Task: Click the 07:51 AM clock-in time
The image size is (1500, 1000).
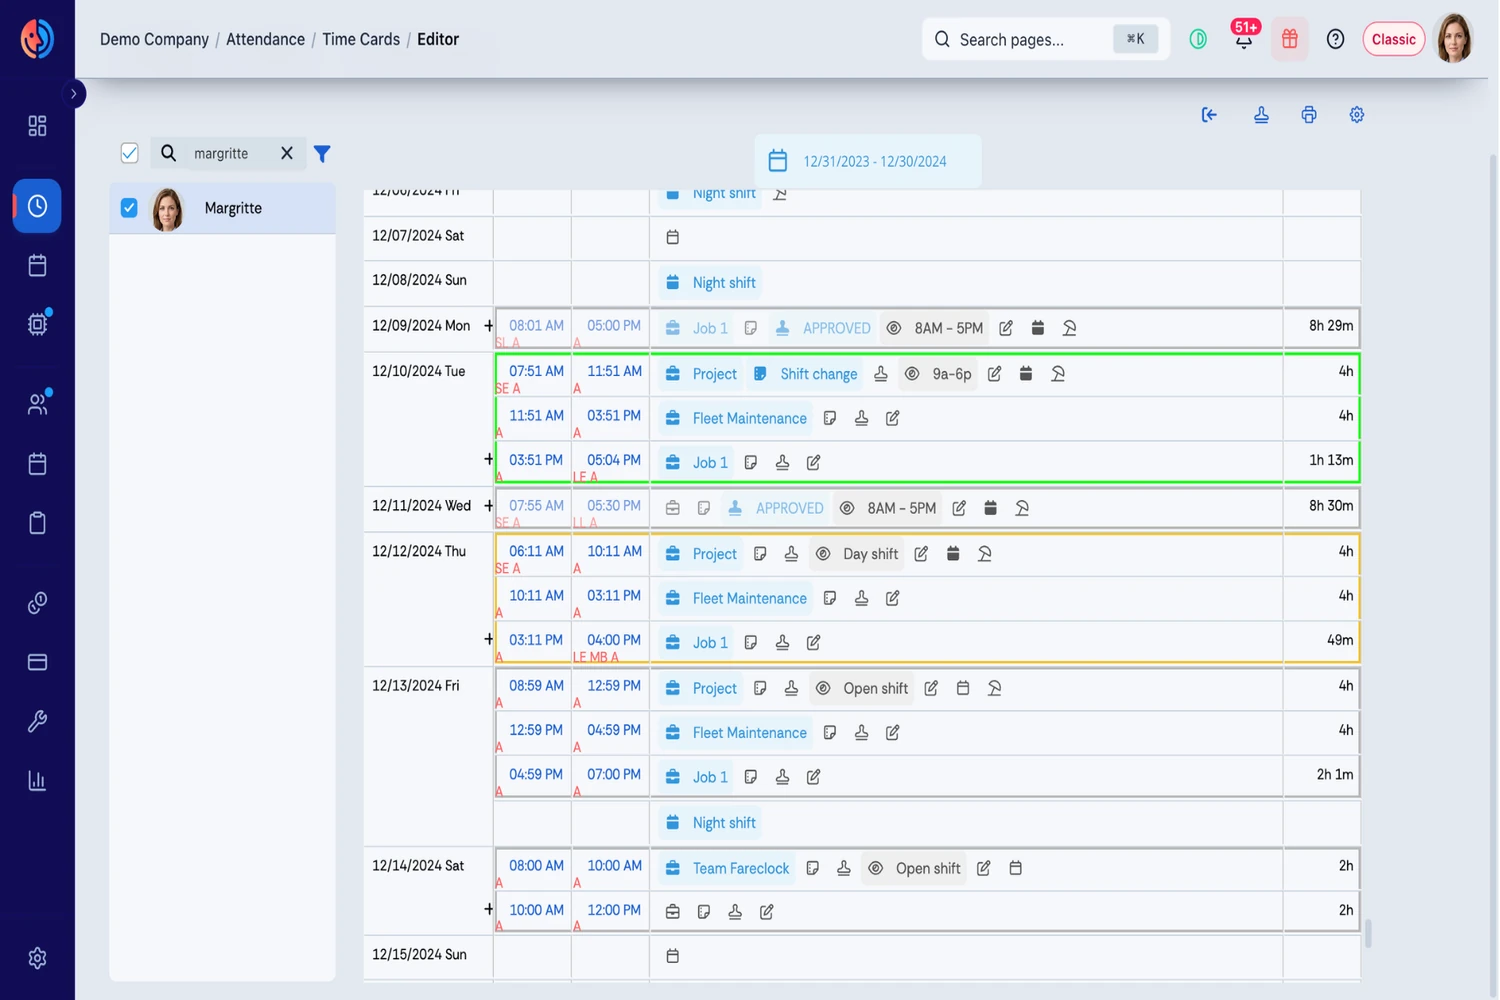Action: click(x=536, y=371)
